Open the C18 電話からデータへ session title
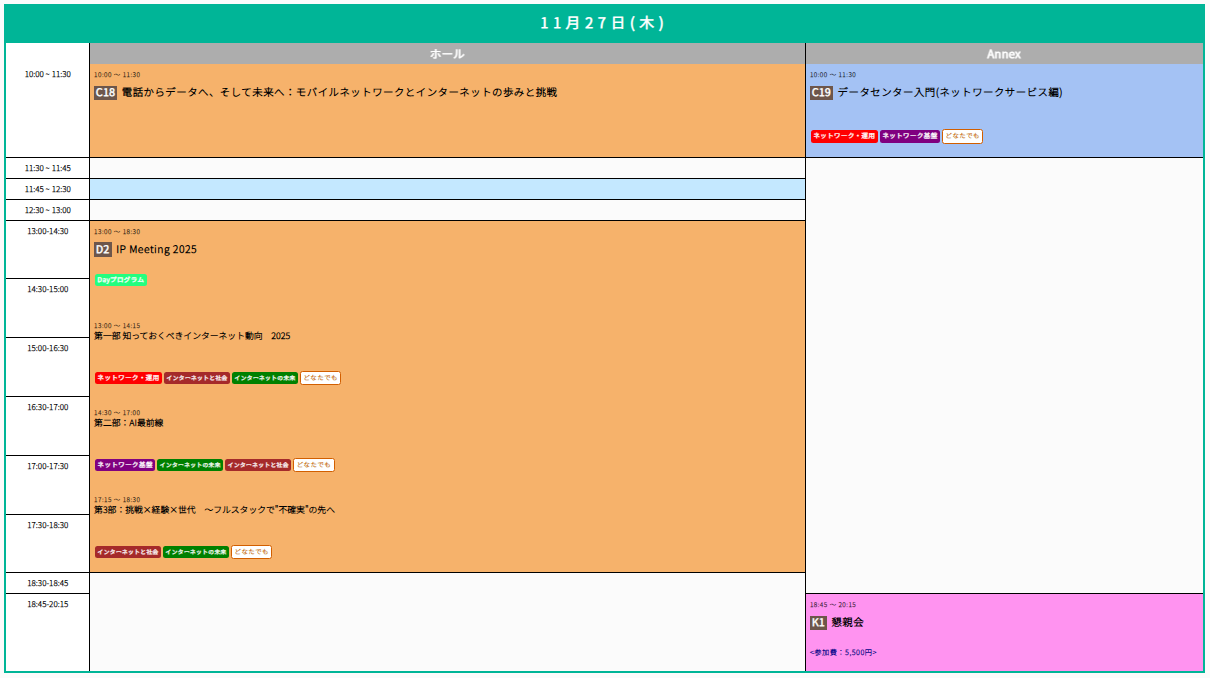The width and height of the screenshot is (1210, 678). click(338, 93)
